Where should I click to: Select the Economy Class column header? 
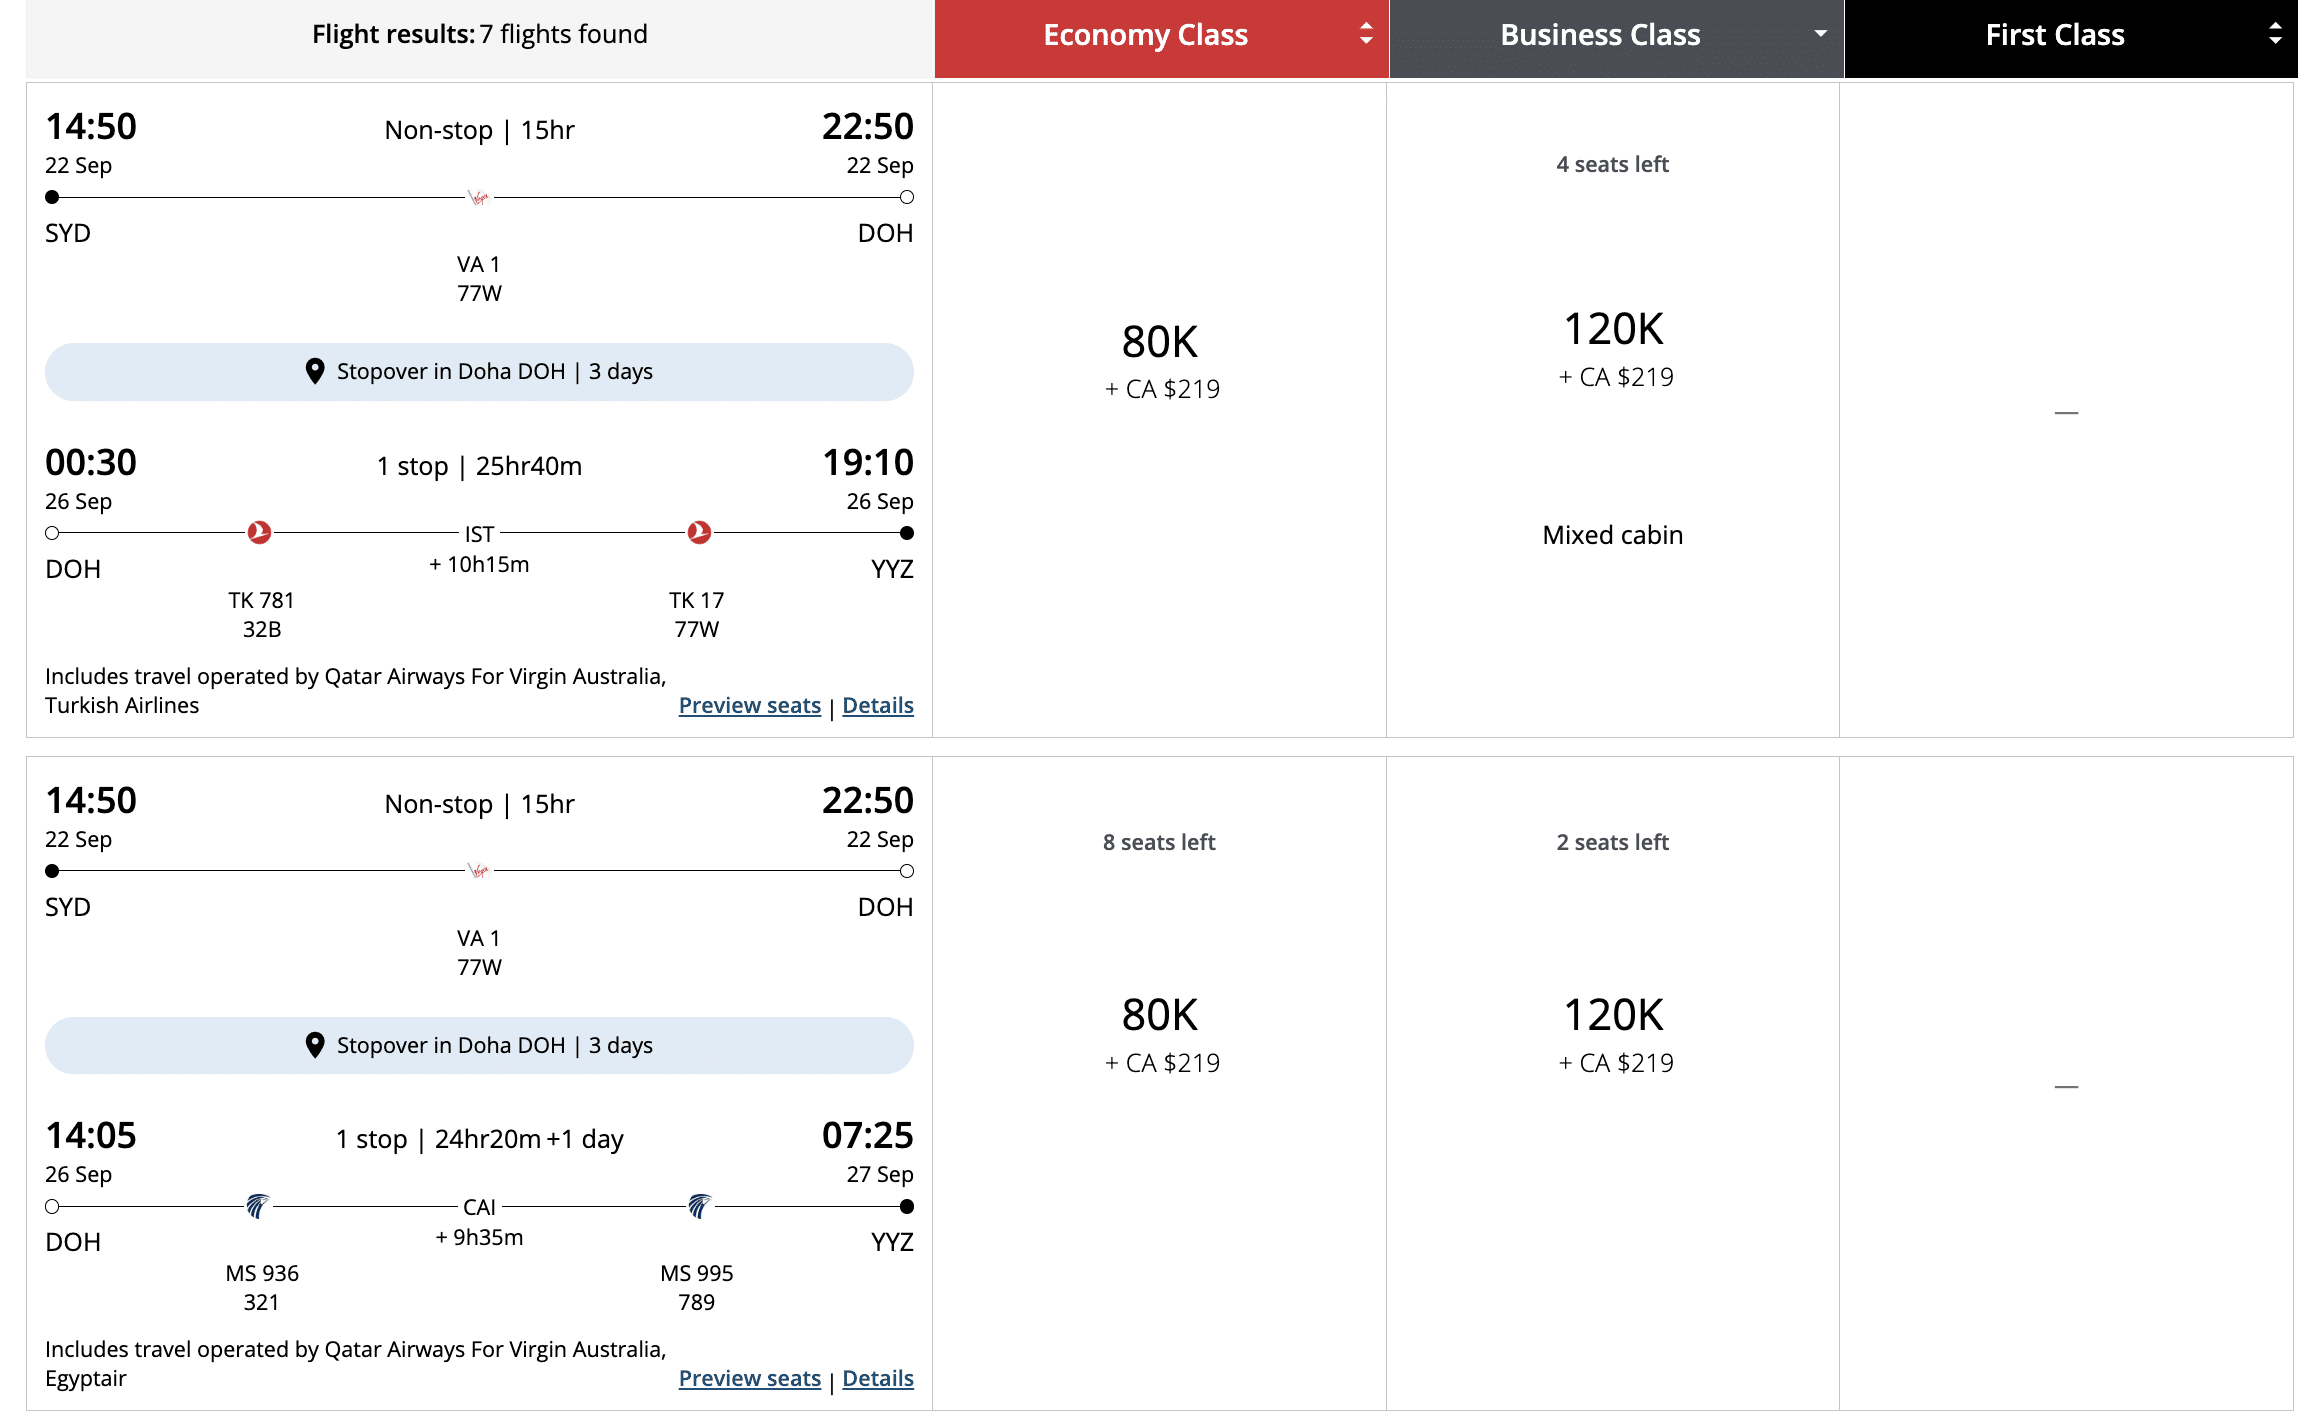[x=1145, y=36]
